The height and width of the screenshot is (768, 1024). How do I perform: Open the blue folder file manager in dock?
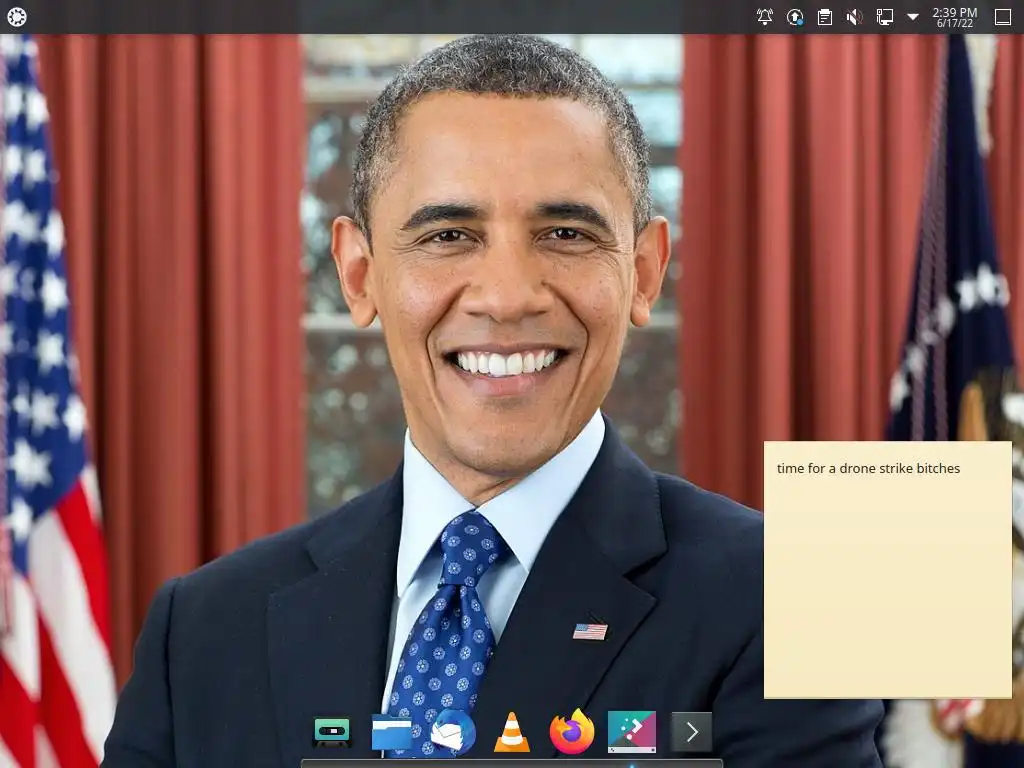click(x=391, y=732)
